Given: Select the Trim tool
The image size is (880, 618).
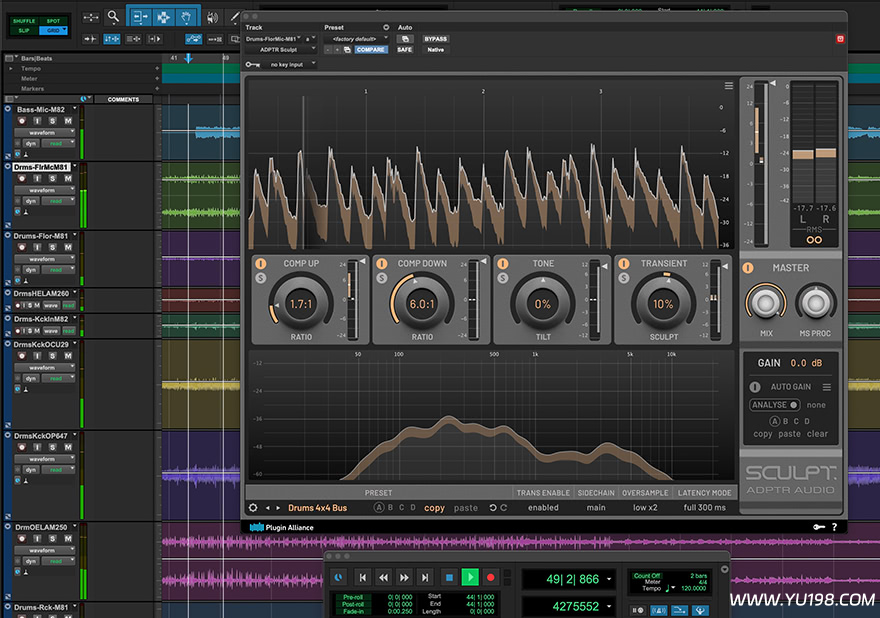Looking at the screenshot, I should coord(139,15).
